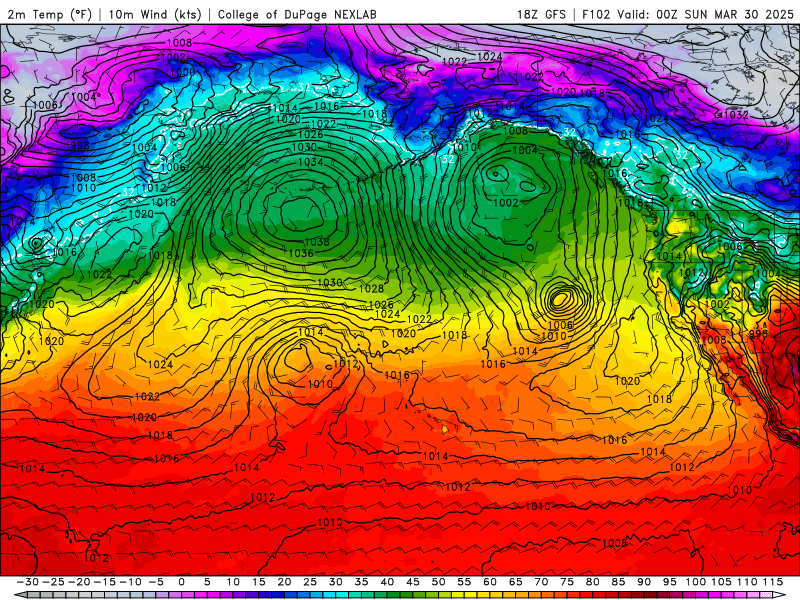Click the positive 25 scale label
The image size is (800, 600).
tap(310, 582)
